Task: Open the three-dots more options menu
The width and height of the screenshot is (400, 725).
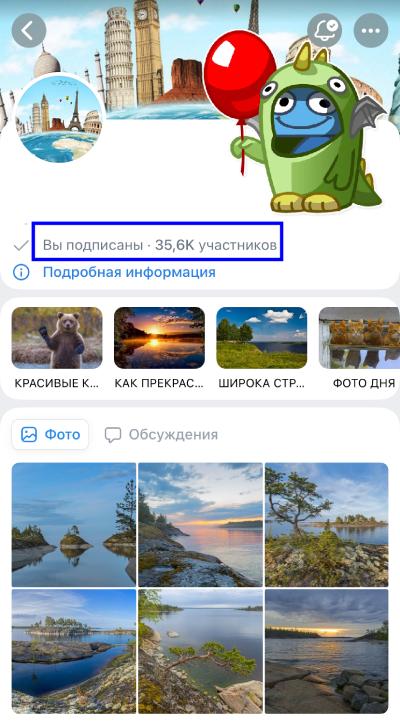Action: (x=371, y=31)
